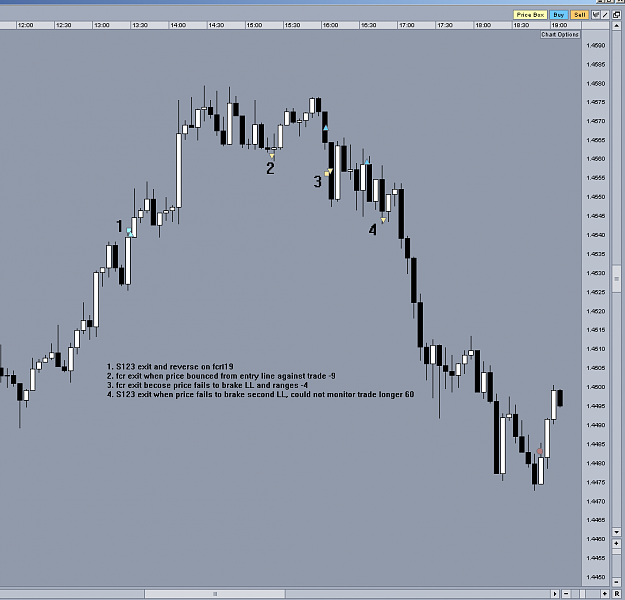Click the 1.4525 price axis label
This screenshot has height=600, width=625.
coord(596,292)
